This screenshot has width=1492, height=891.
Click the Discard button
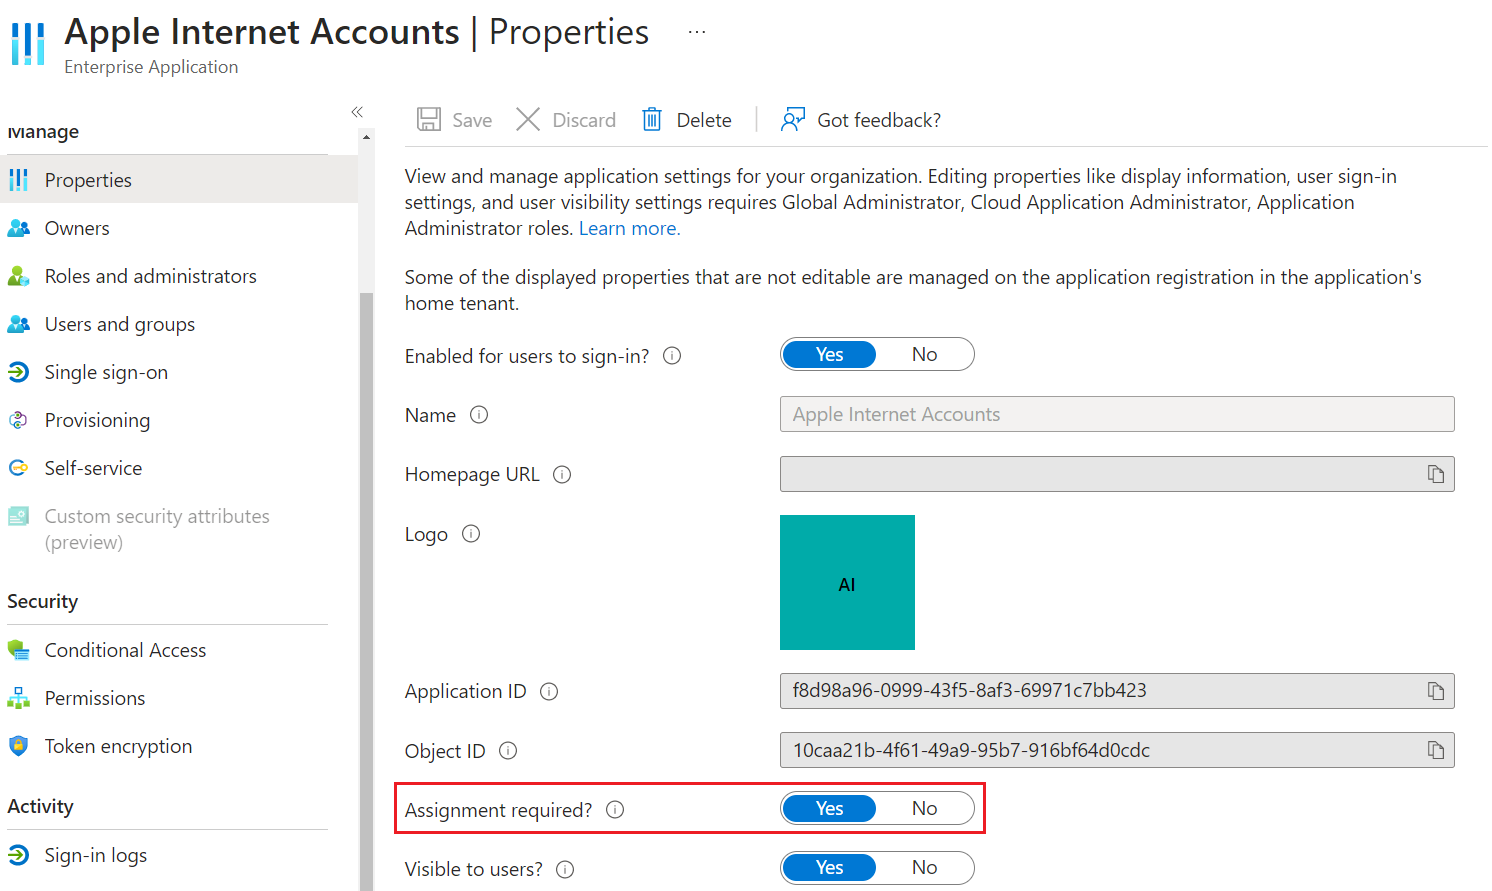[566, 120]
